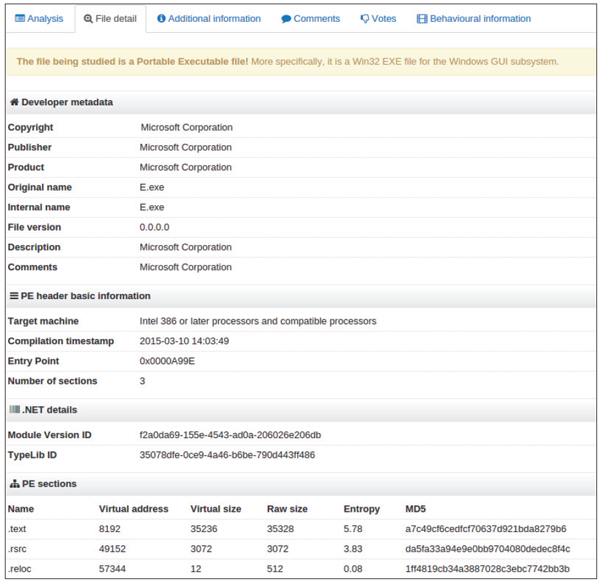The image size is (600, 582).
Task: Click the speech bubble Comments icon
Action: tap(286, 19)
